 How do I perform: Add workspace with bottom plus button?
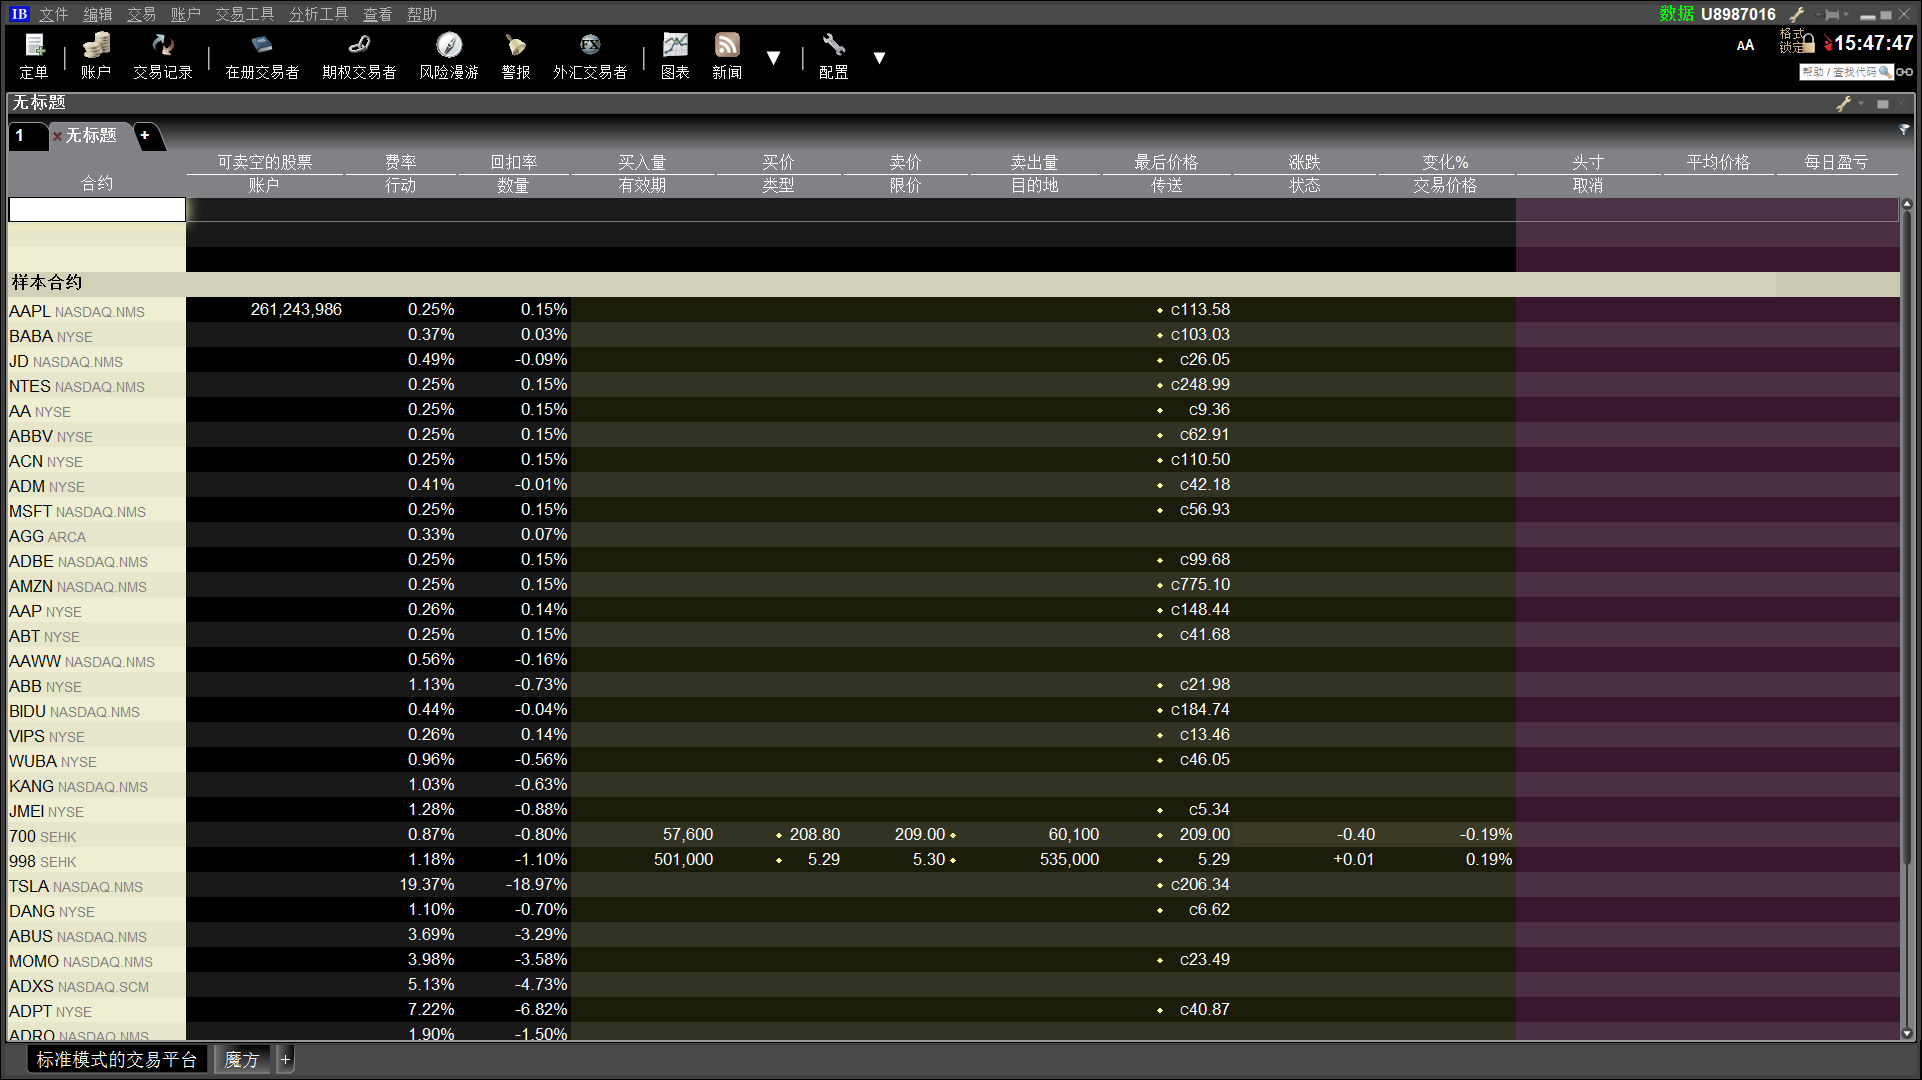tap(285, 1059)
